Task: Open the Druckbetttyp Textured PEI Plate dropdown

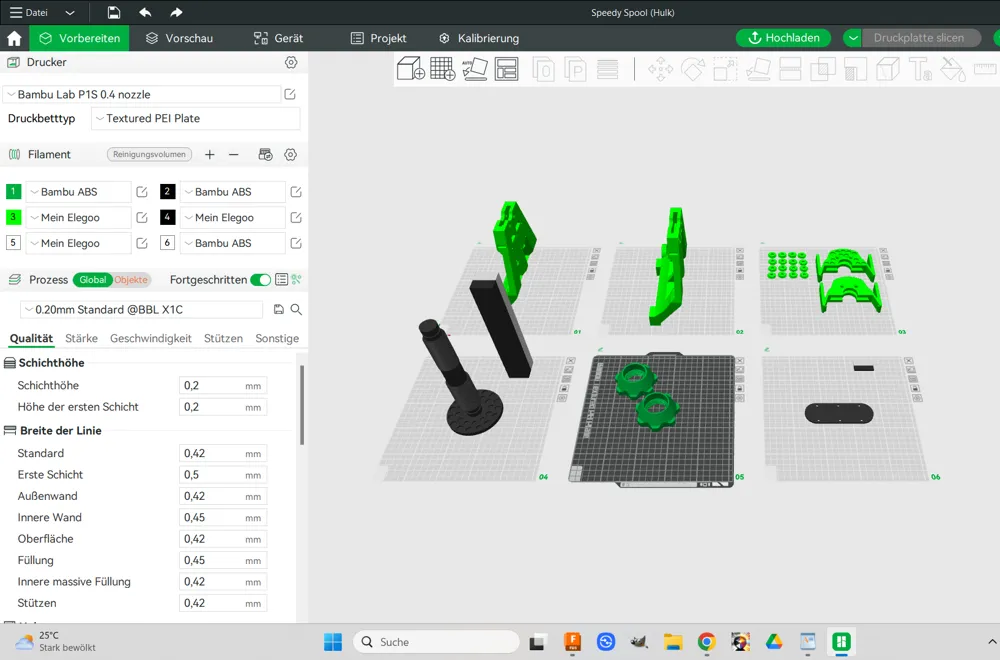Action: 195,119
